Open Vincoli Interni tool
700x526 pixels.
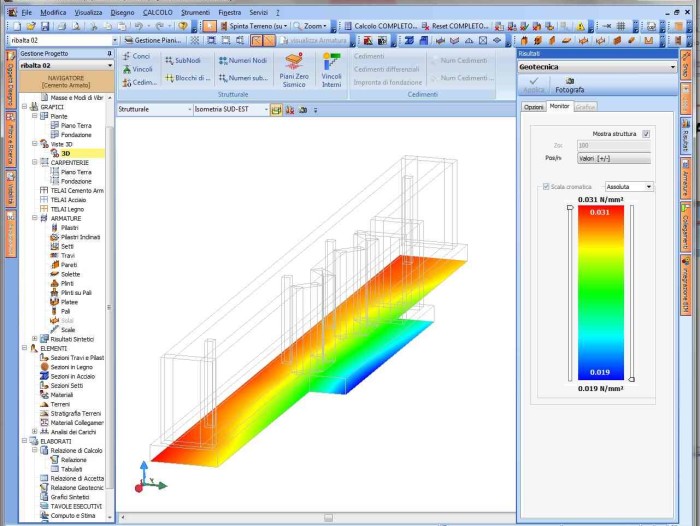331,70
